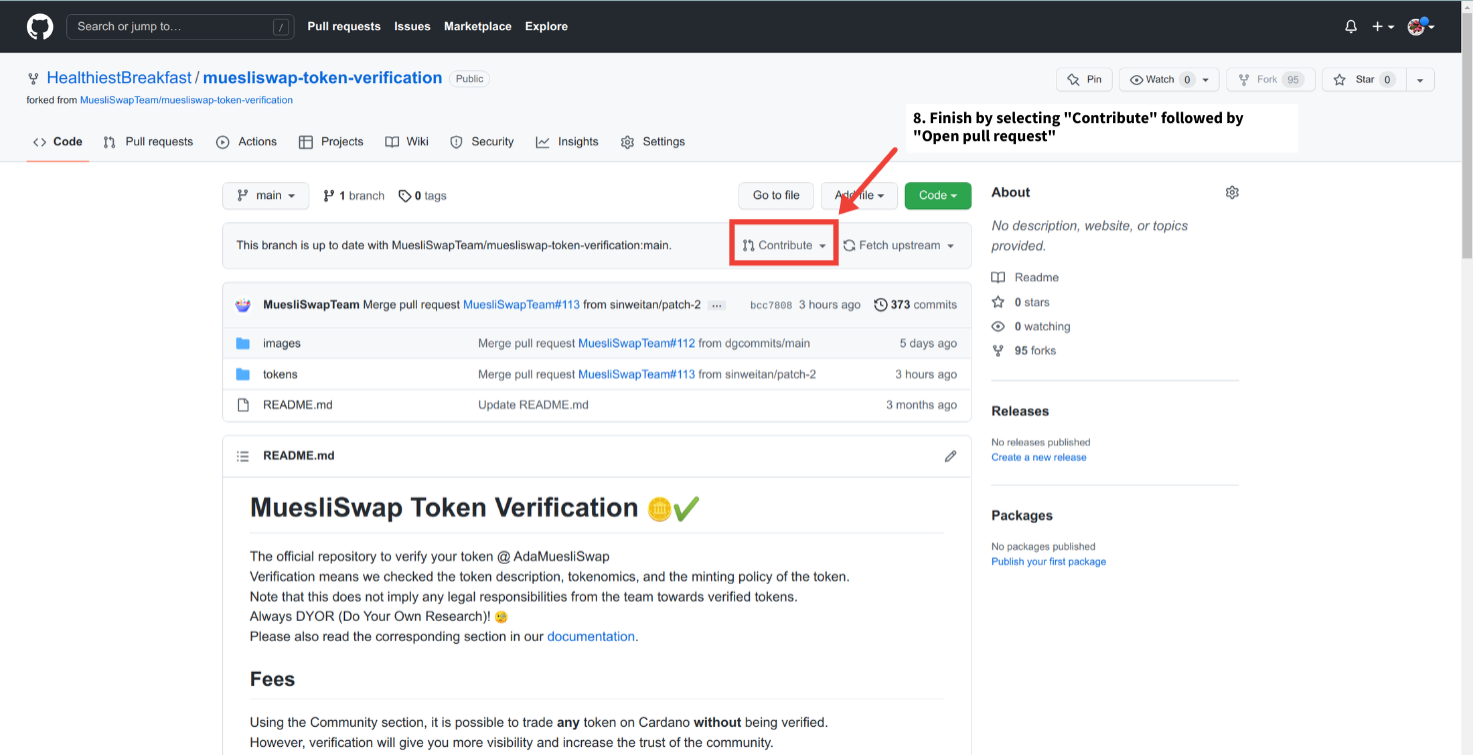1473x755 pixels.
Task: Open commit hash bcc7808
Action: click(x=771, y=305)
